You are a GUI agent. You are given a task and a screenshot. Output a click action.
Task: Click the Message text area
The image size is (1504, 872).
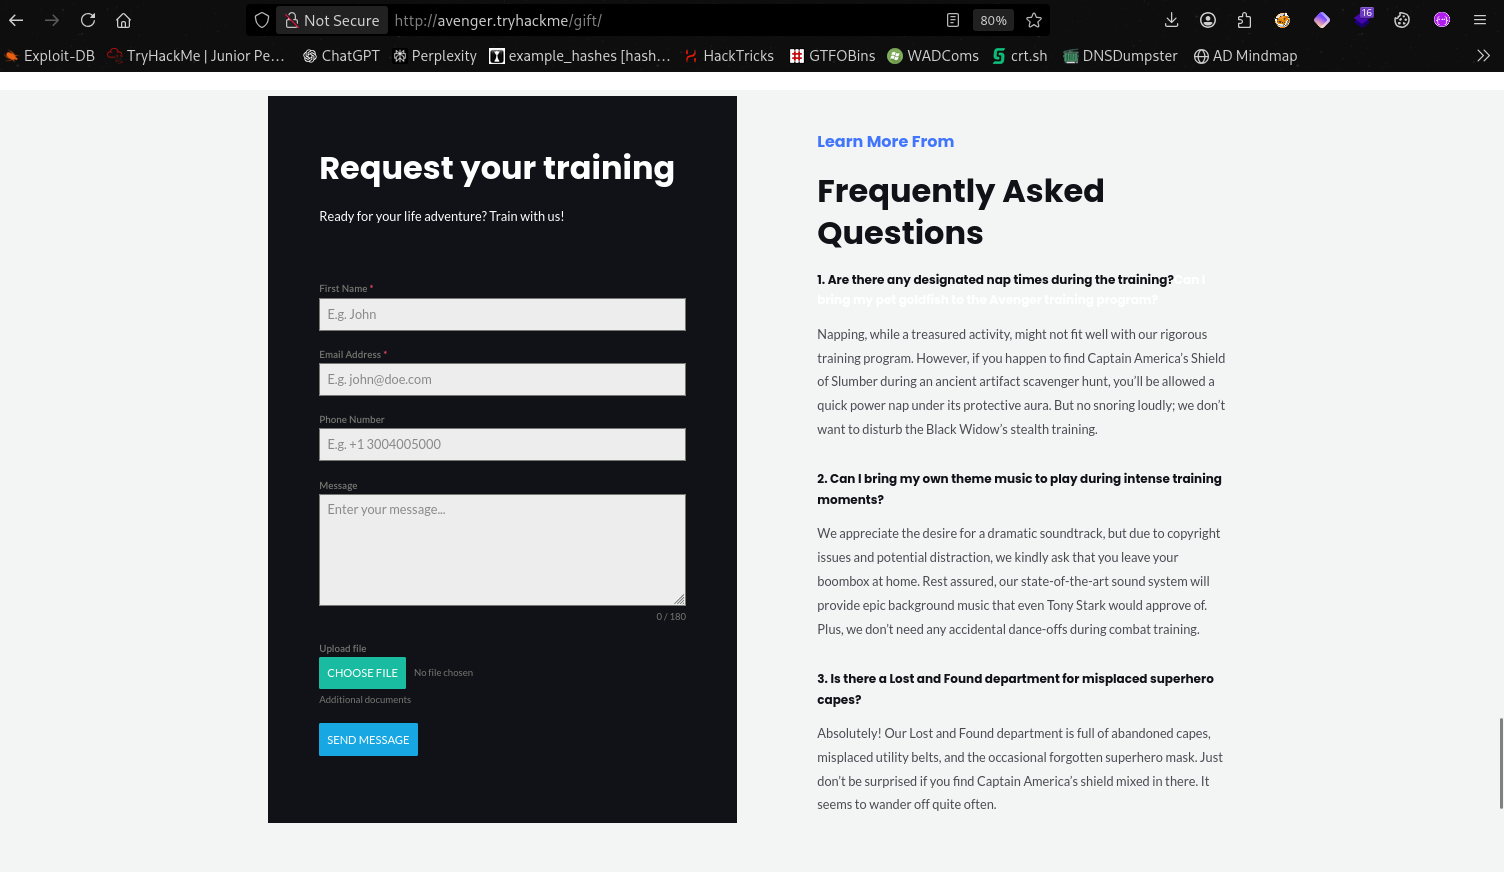click(x=502, y=550)
